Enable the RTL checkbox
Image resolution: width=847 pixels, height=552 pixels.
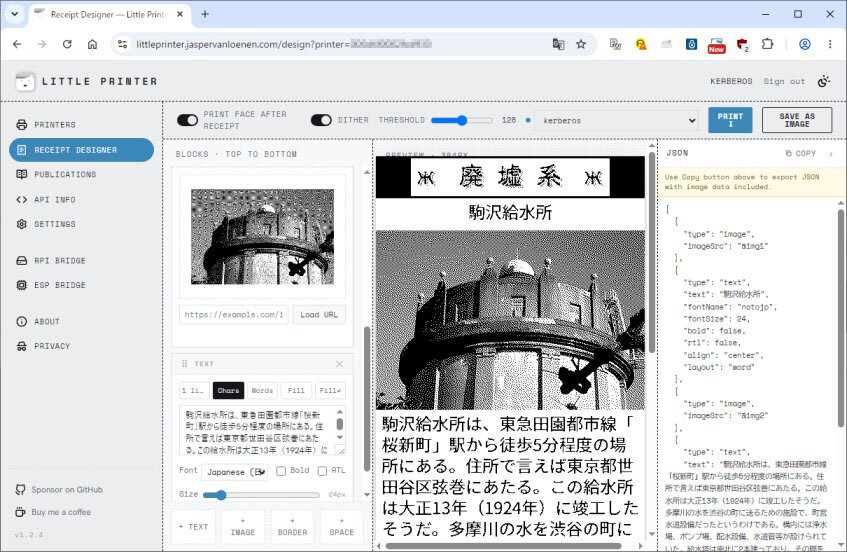pyautogui.click(x=322, y=471)
